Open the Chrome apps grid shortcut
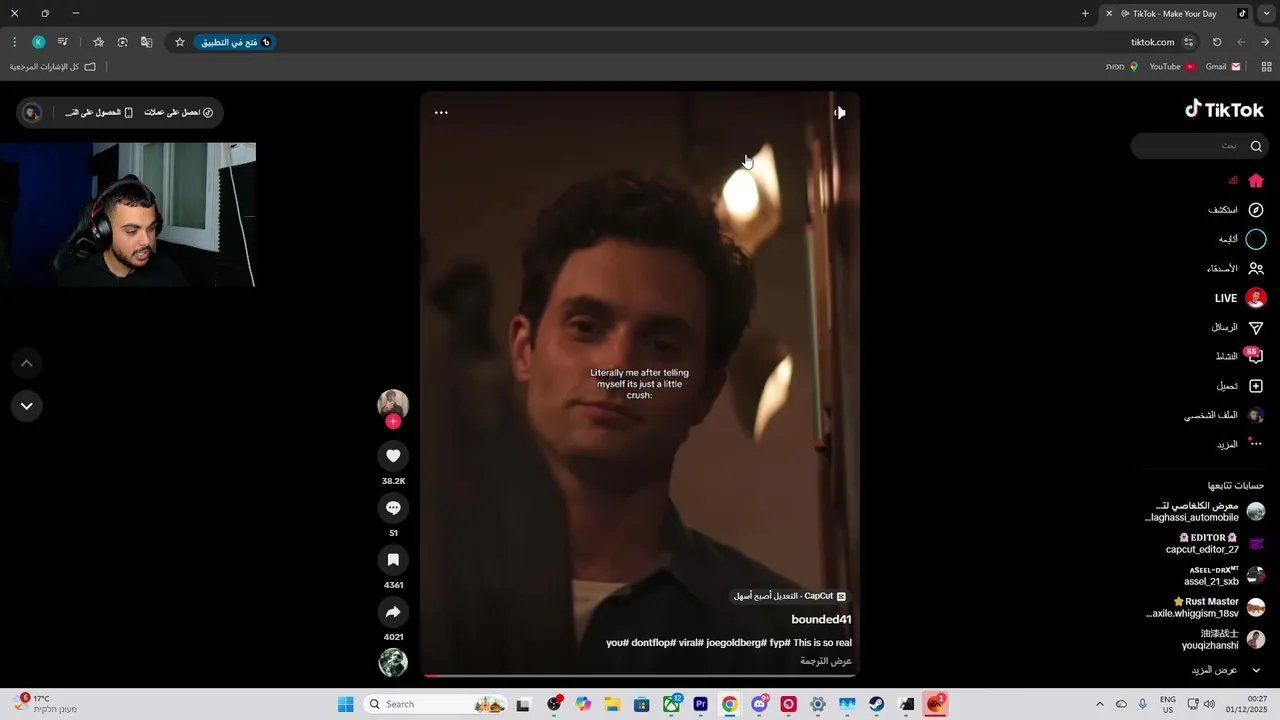This screenshot has width=1280, height=720. [1266, 66]
